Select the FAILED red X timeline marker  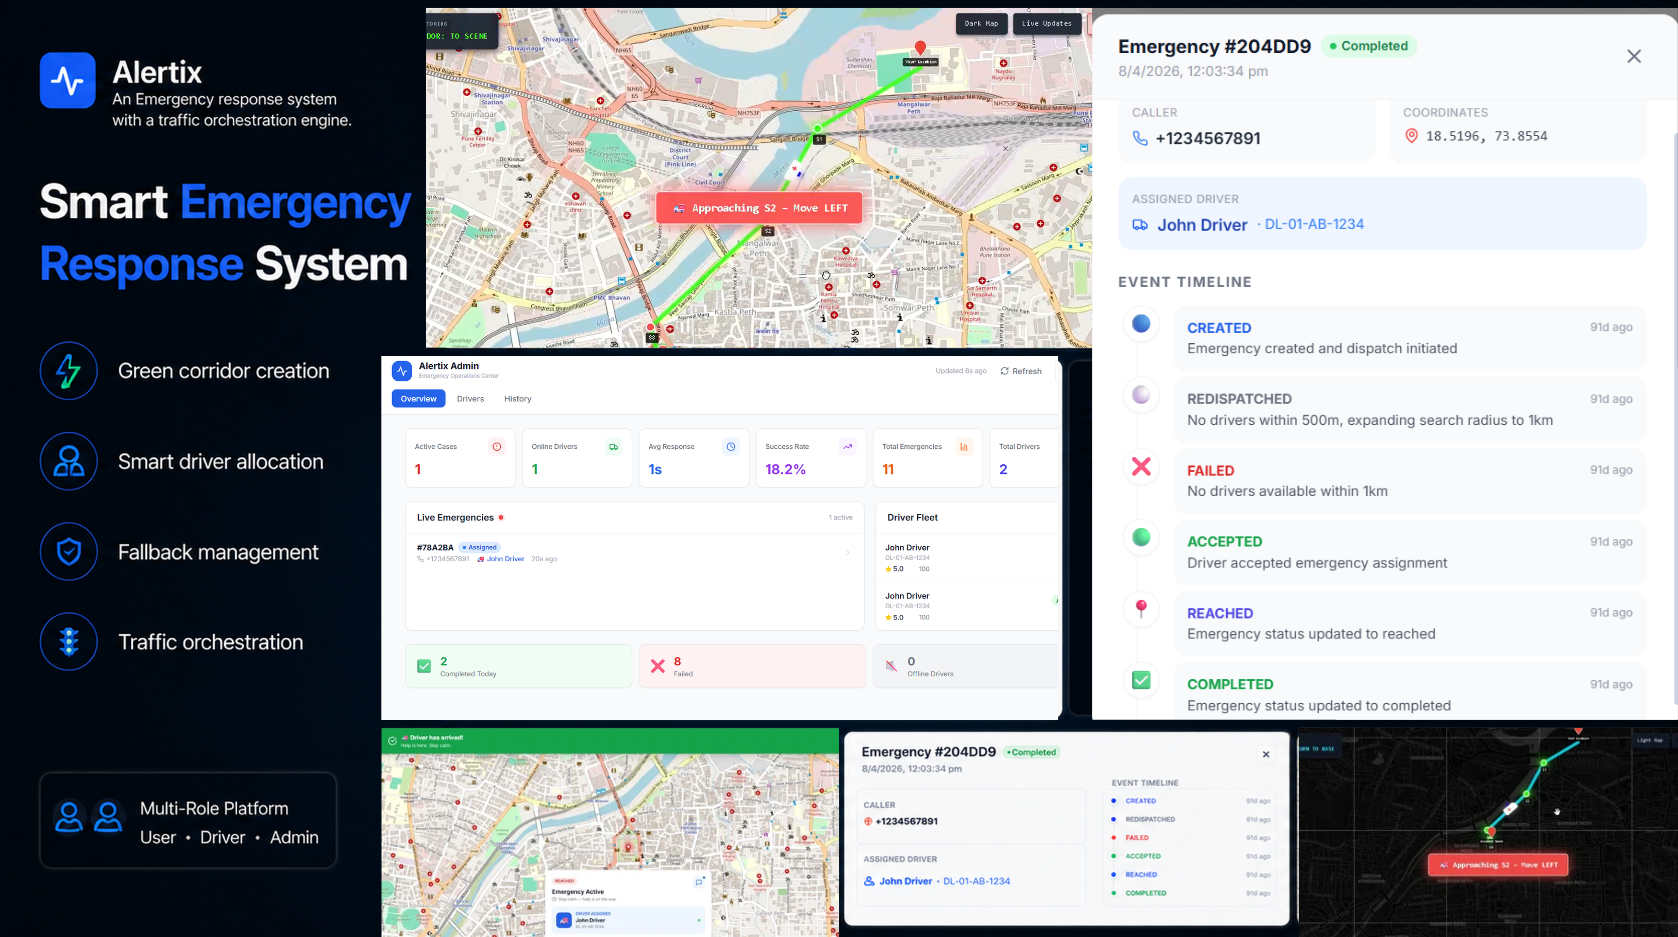tap(1141, 466)
